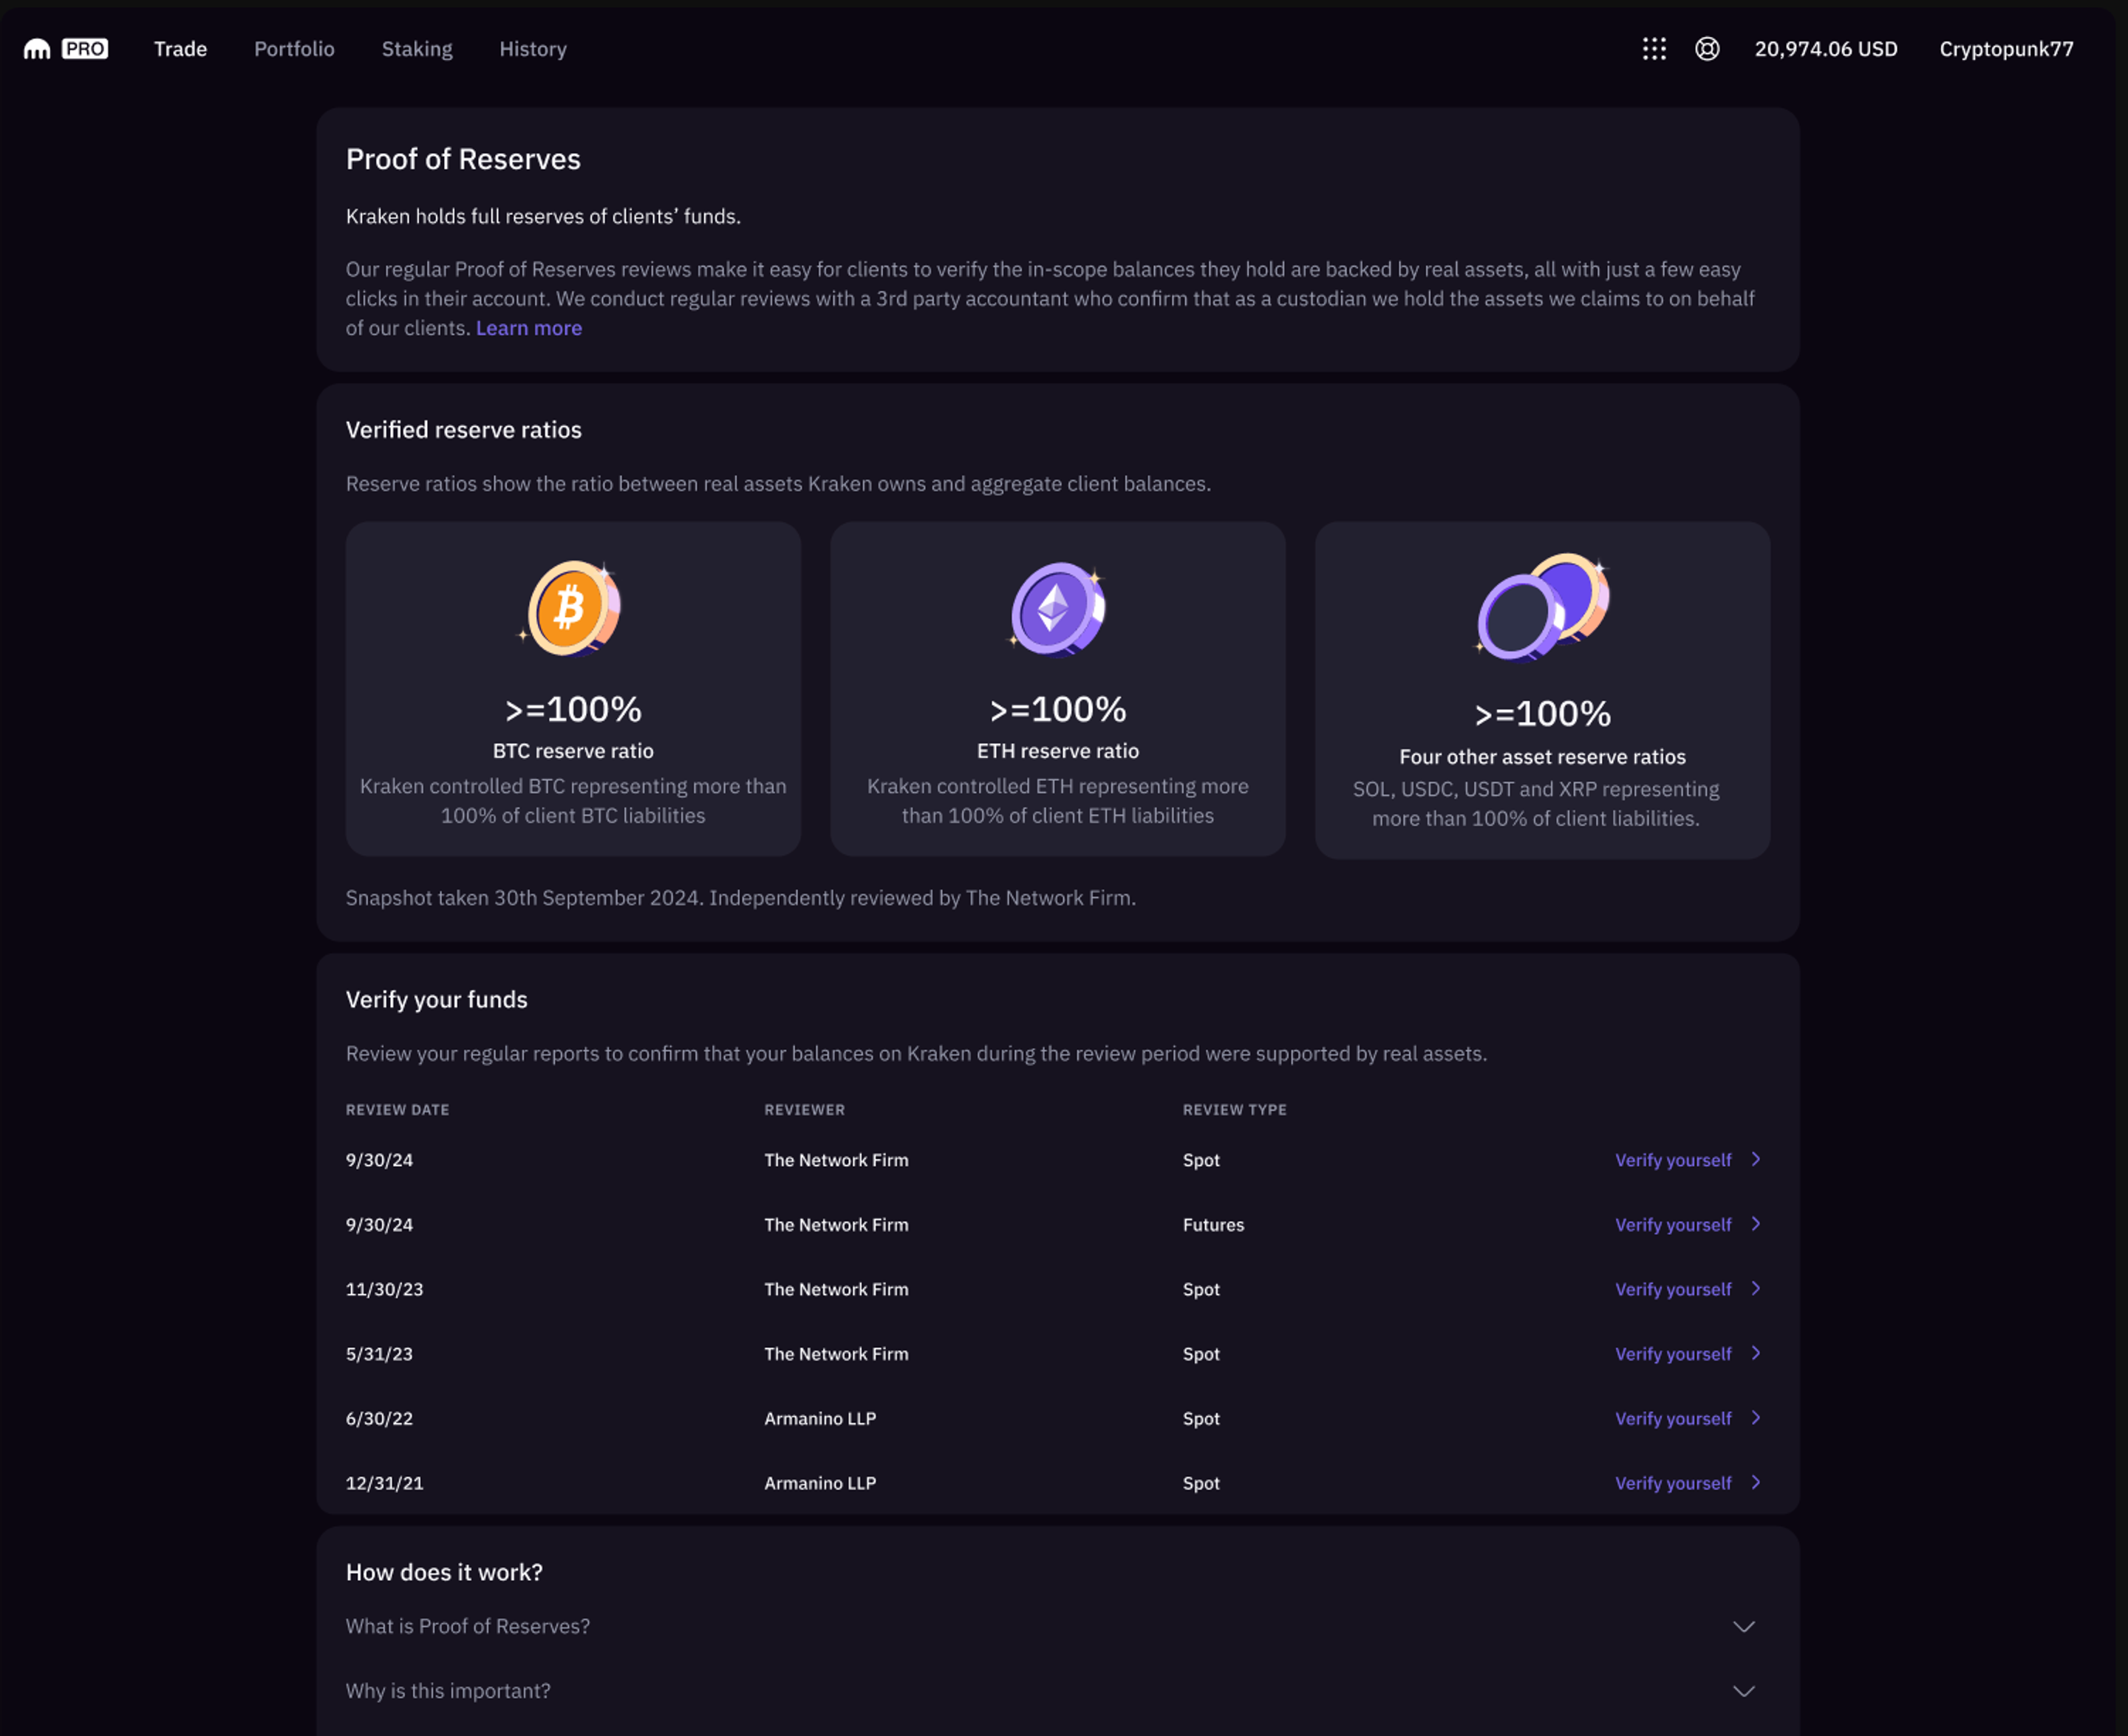Click the Ethereum coin icon
Viewport: 2128px width, 1736px height.
click(x=1057, y=607)
